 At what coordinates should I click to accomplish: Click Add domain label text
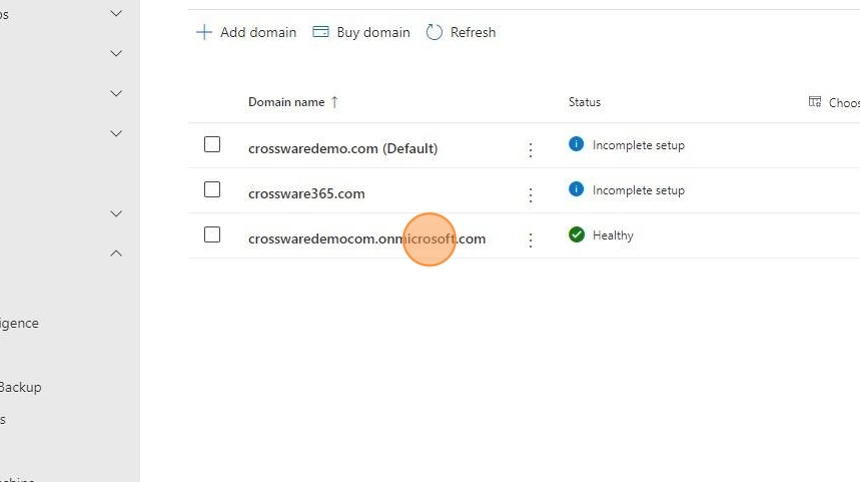click(258, 32)
